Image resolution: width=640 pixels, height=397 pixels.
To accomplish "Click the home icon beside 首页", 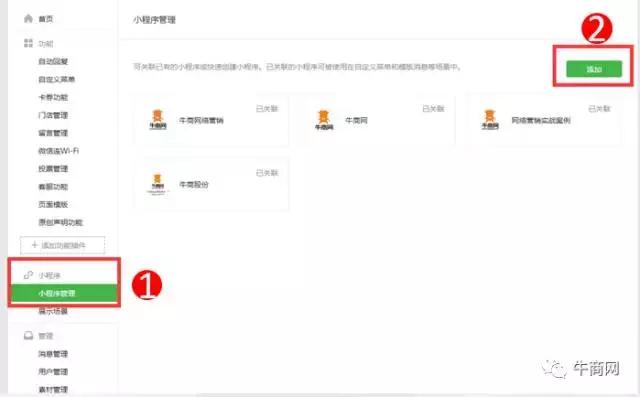I will (28, 19).
